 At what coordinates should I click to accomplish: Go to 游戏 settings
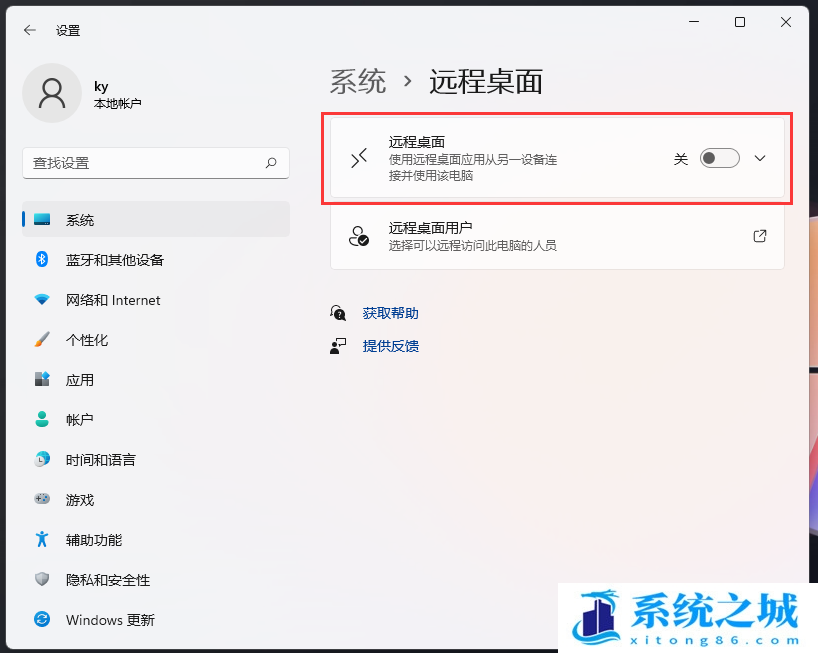155,499
